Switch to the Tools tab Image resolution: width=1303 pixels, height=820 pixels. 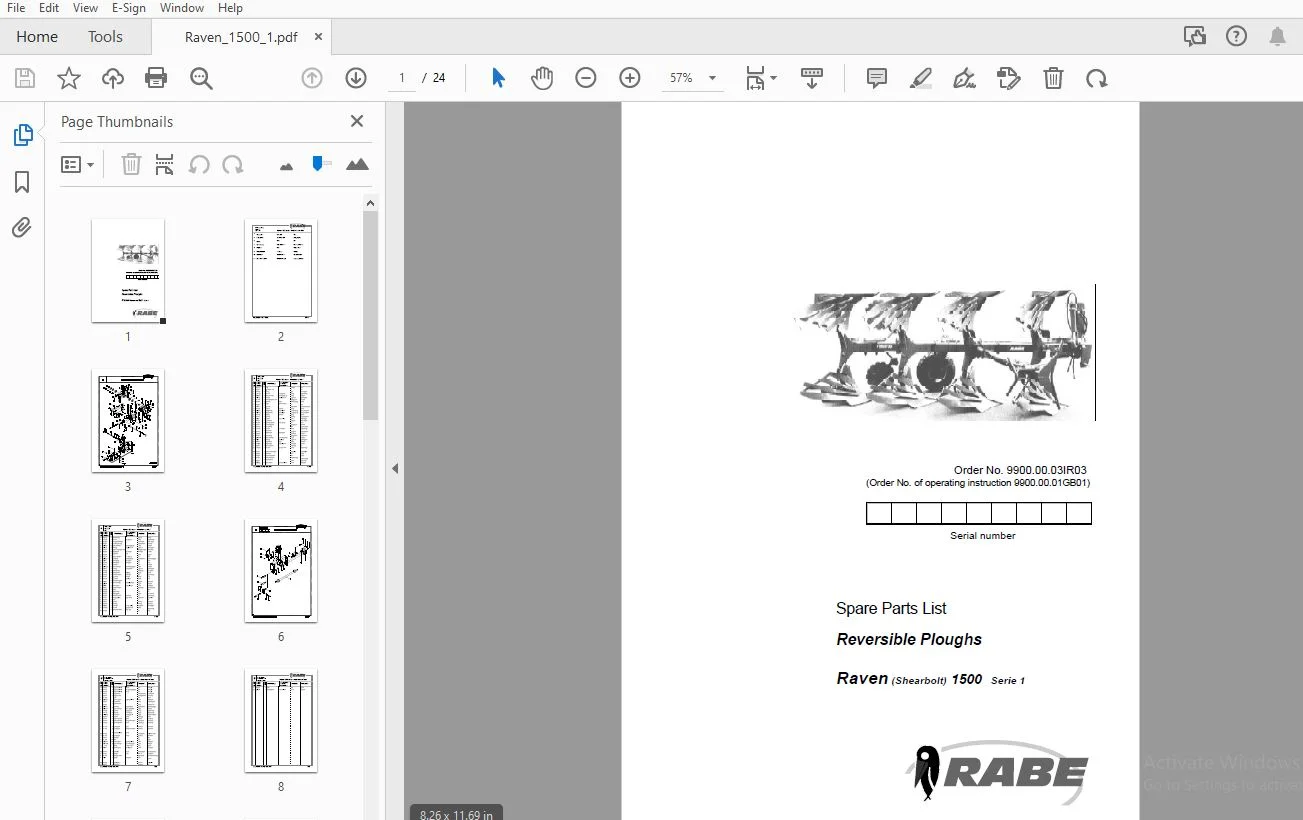(105, 37)
